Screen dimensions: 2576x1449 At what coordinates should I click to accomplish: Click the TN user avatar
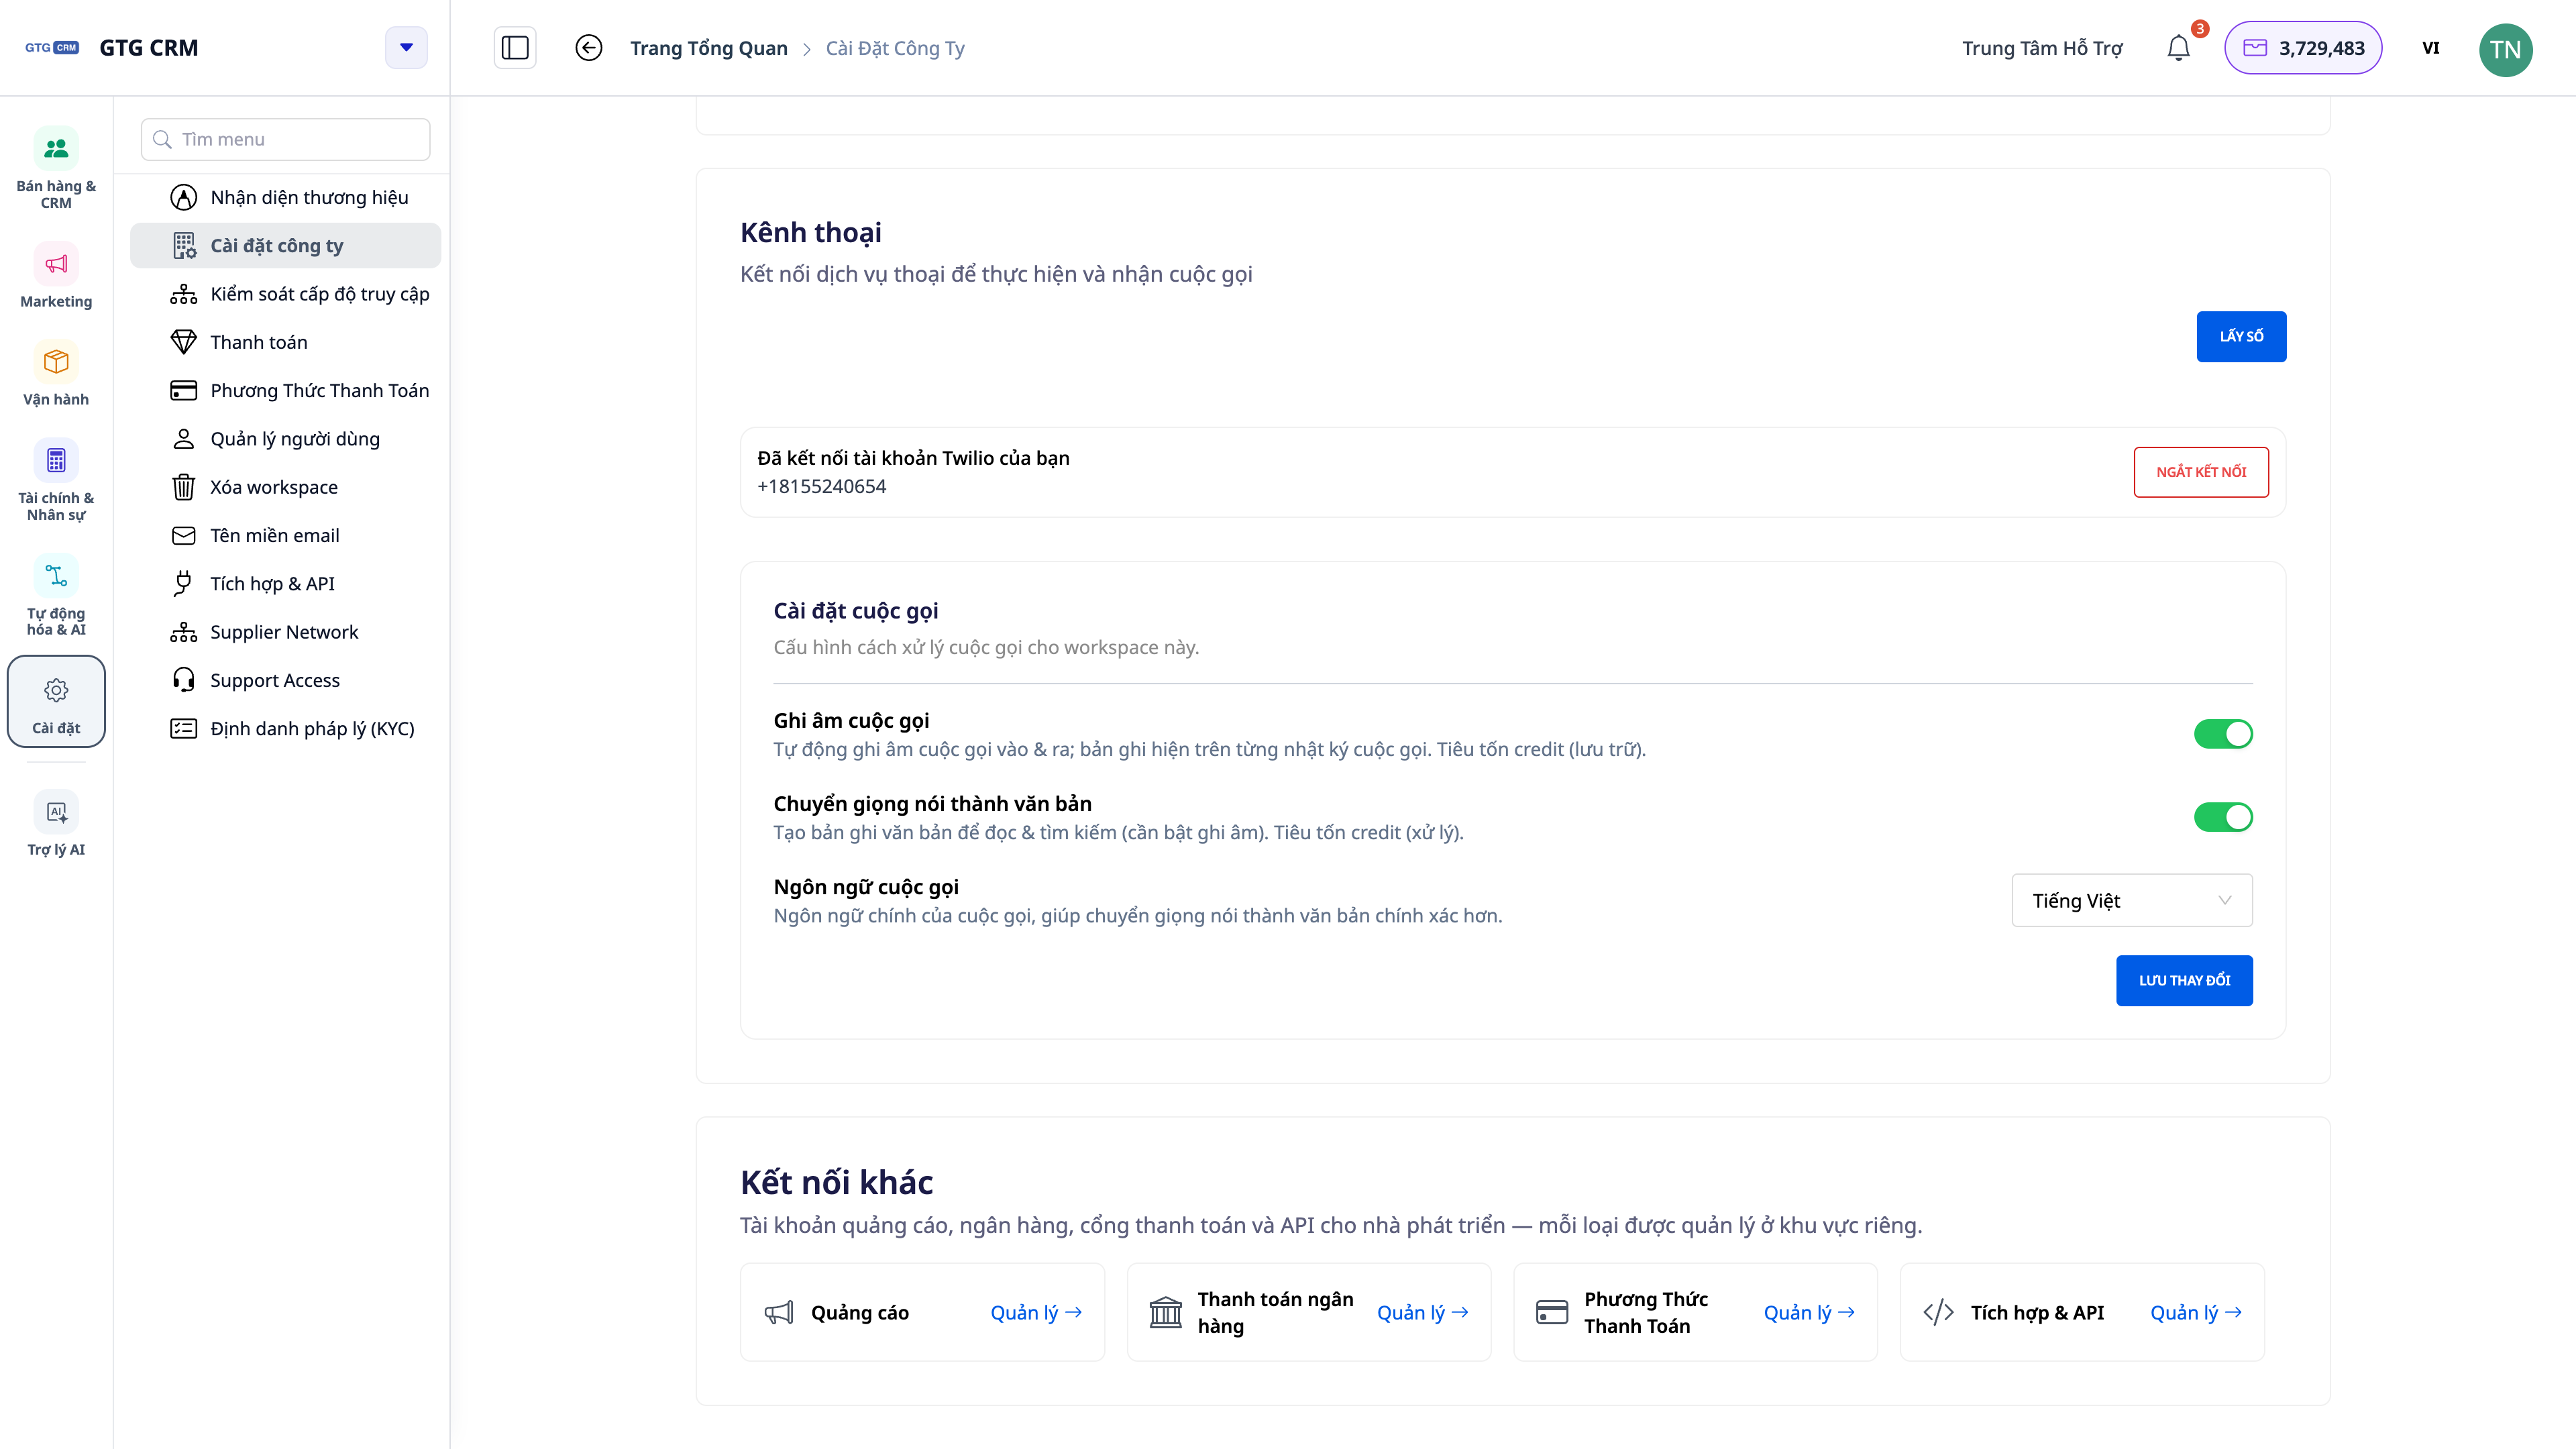pyautogui.click(x=2505, y=49)
